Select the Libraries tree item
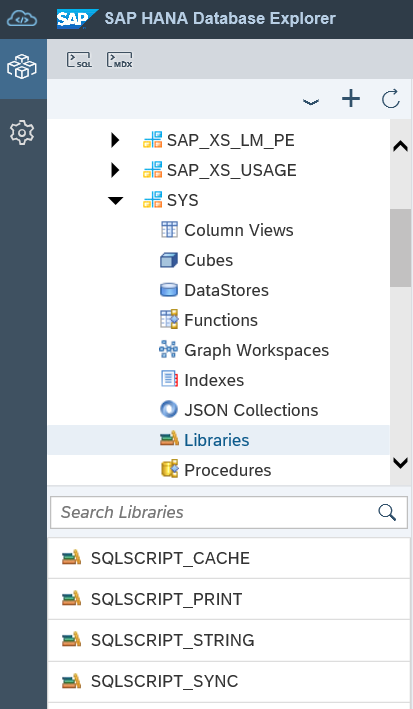This screenshot has height=709, width=413. pos(217,440)
